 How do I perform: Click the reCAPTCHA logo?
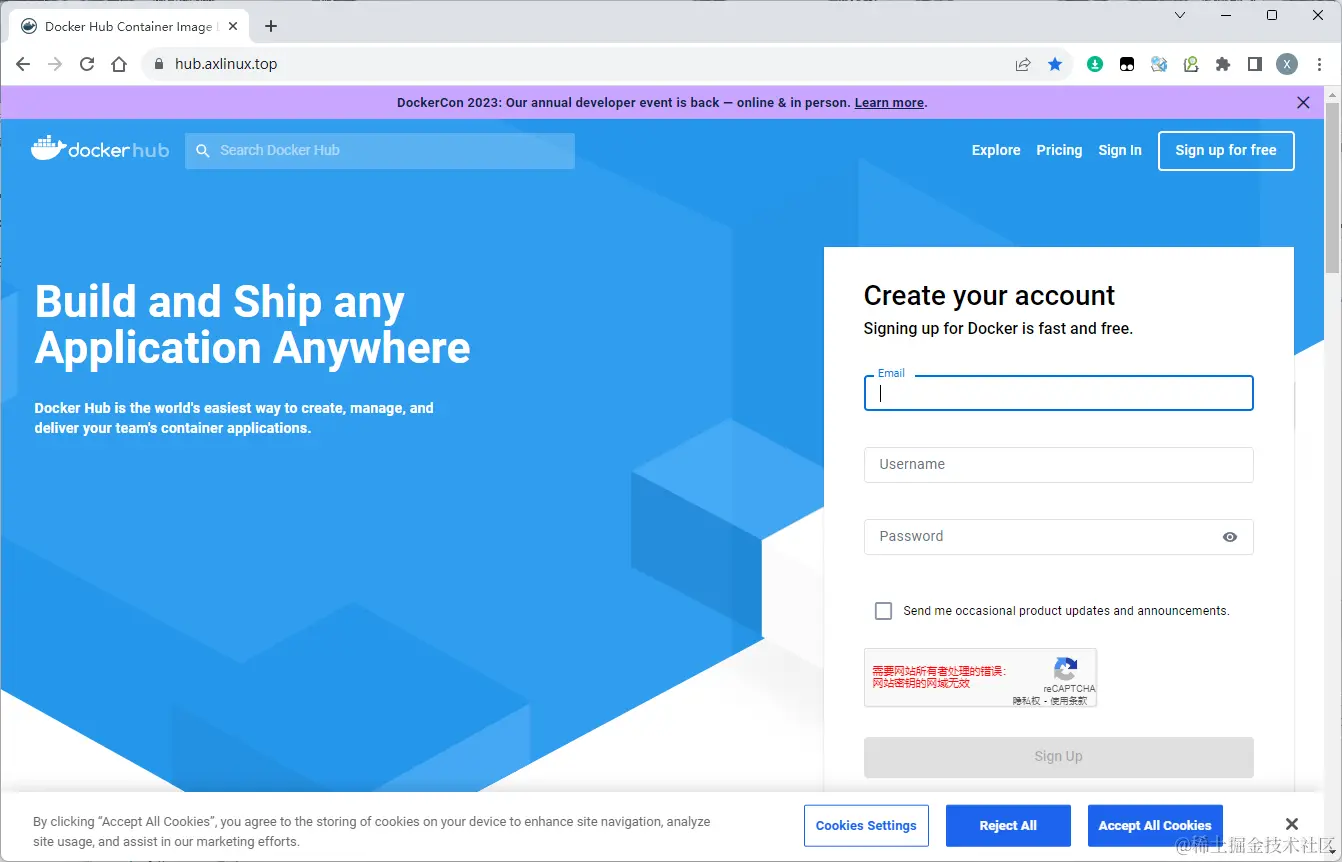click(x=1066, y=669)
